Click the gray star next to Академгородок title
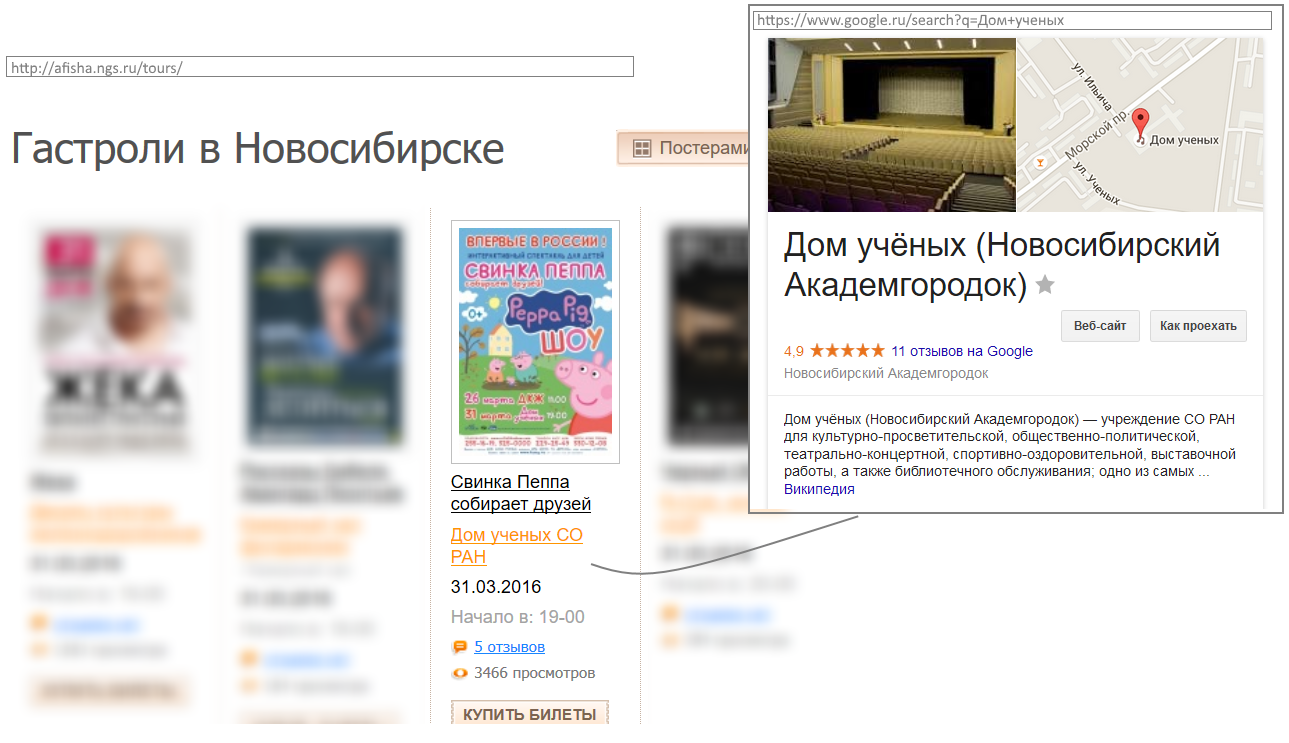1289x743 pixels. coord(1045,286)
